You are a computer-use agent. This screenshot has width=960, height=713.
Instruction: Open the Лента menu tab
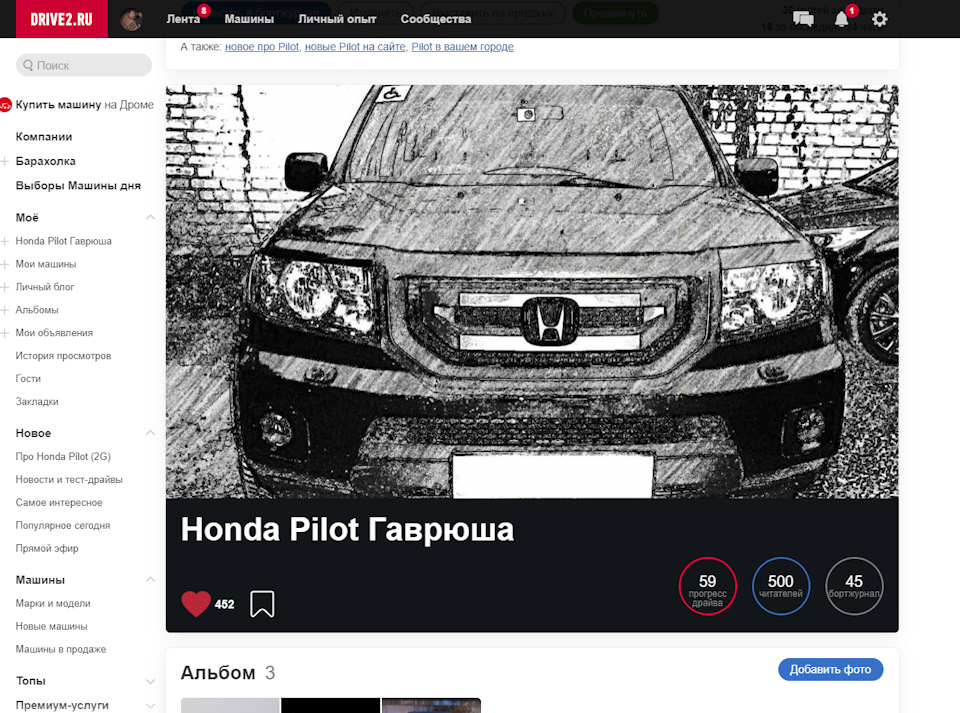click(x=183, y=19)
